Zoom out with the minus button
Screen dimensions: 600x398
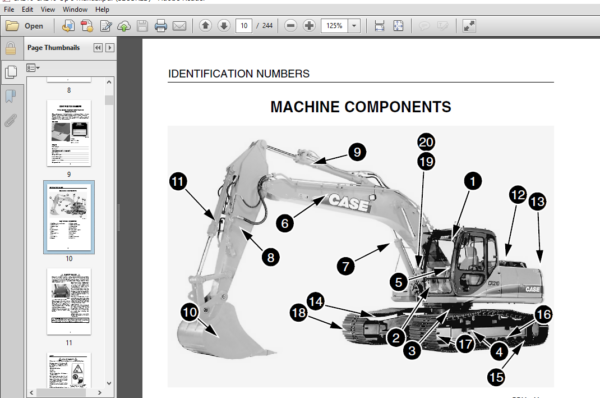(x=291, y=26)
